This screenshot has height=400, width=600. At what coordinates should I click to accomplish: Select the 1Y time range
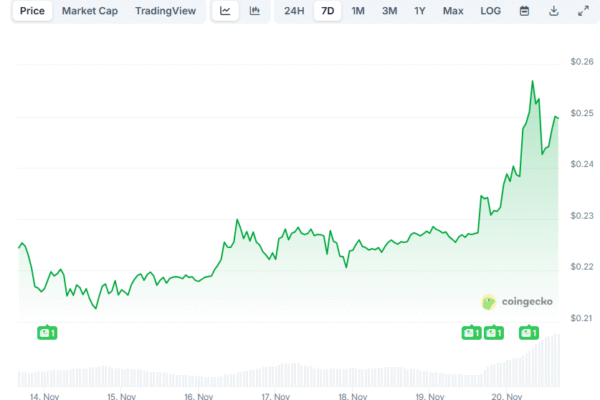point(420,11)
